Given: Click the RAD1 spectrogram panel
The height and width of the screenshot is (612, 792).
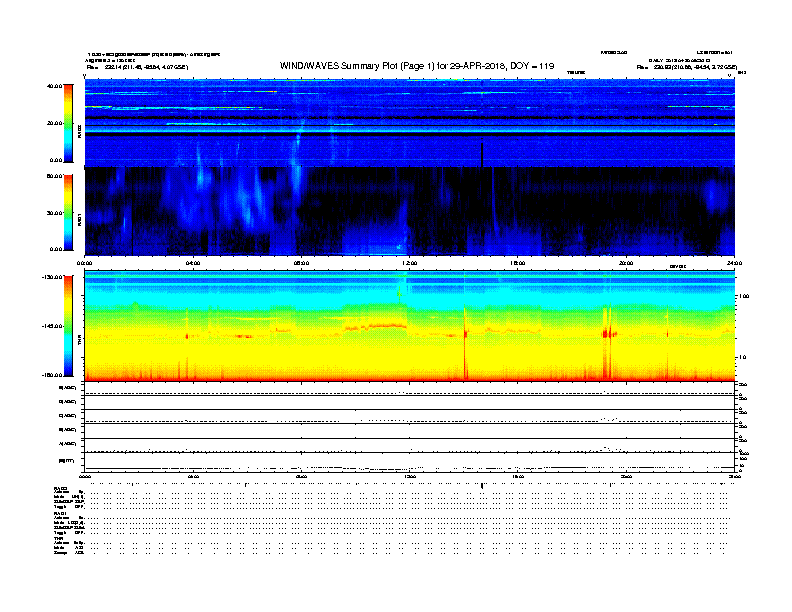Looking at the screenshot, I should coord(410,211).
